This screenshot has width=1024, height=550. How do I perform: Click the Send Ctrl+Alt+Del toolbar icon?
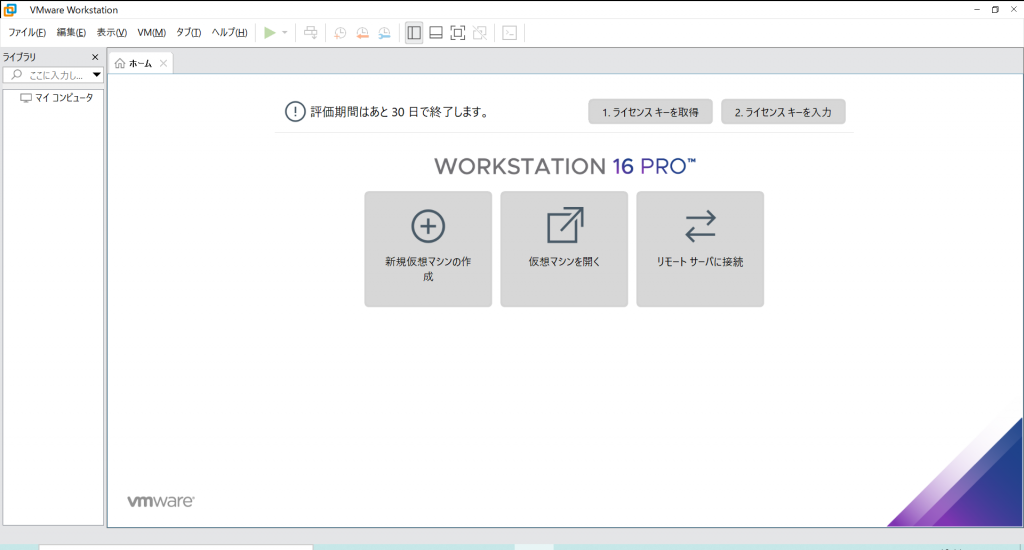[311, 33]
